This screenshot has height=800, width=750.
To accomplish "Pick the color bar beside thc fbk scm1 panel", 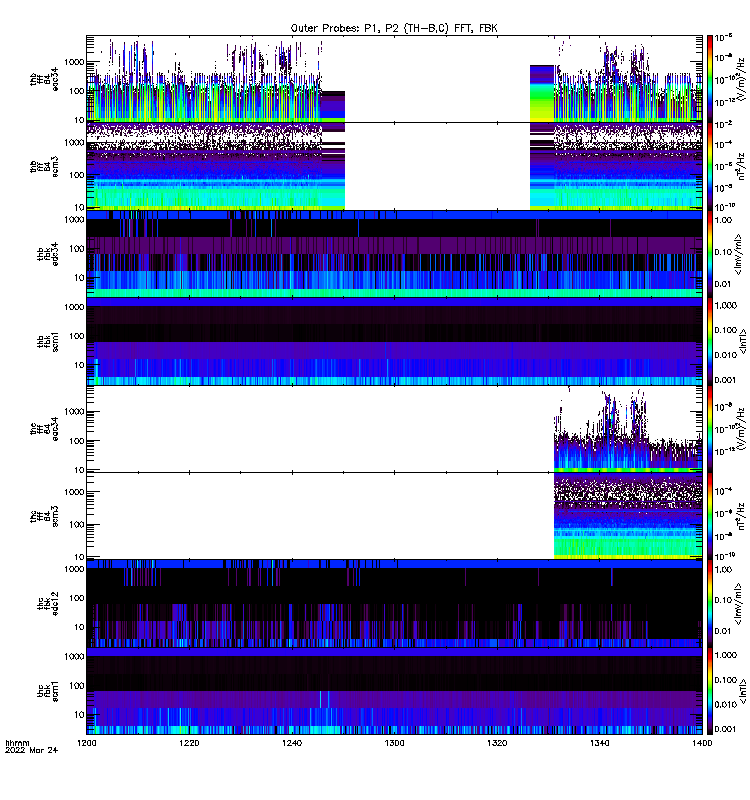I will click(710, 691).
